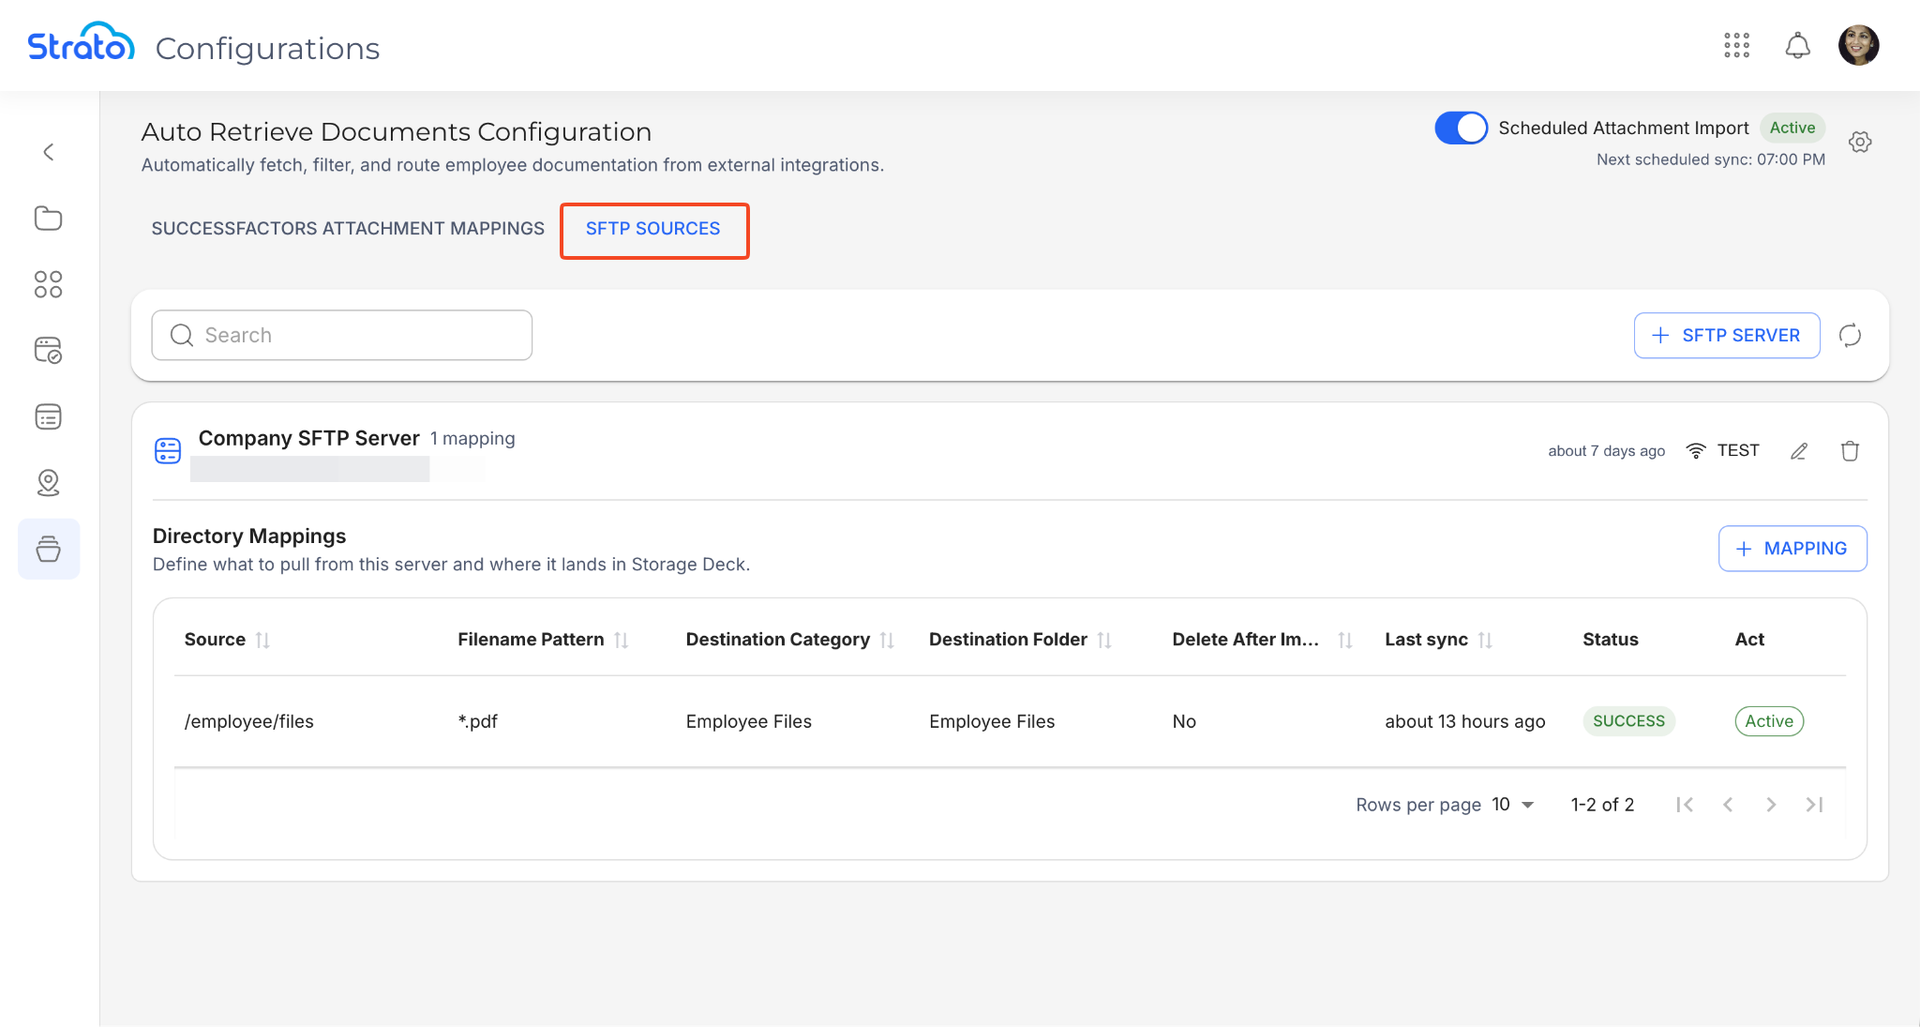The height and width of the screenshot is (1027, 1920).
Task: Delete Company SFTP Server with the trash icon
Action: coord(1850,451)
